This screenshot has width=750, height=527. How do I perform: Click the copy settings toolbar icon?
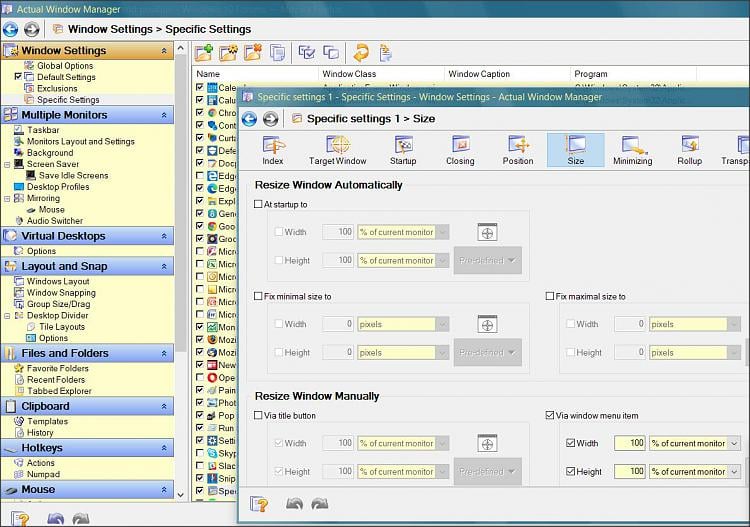click(277, 53)
